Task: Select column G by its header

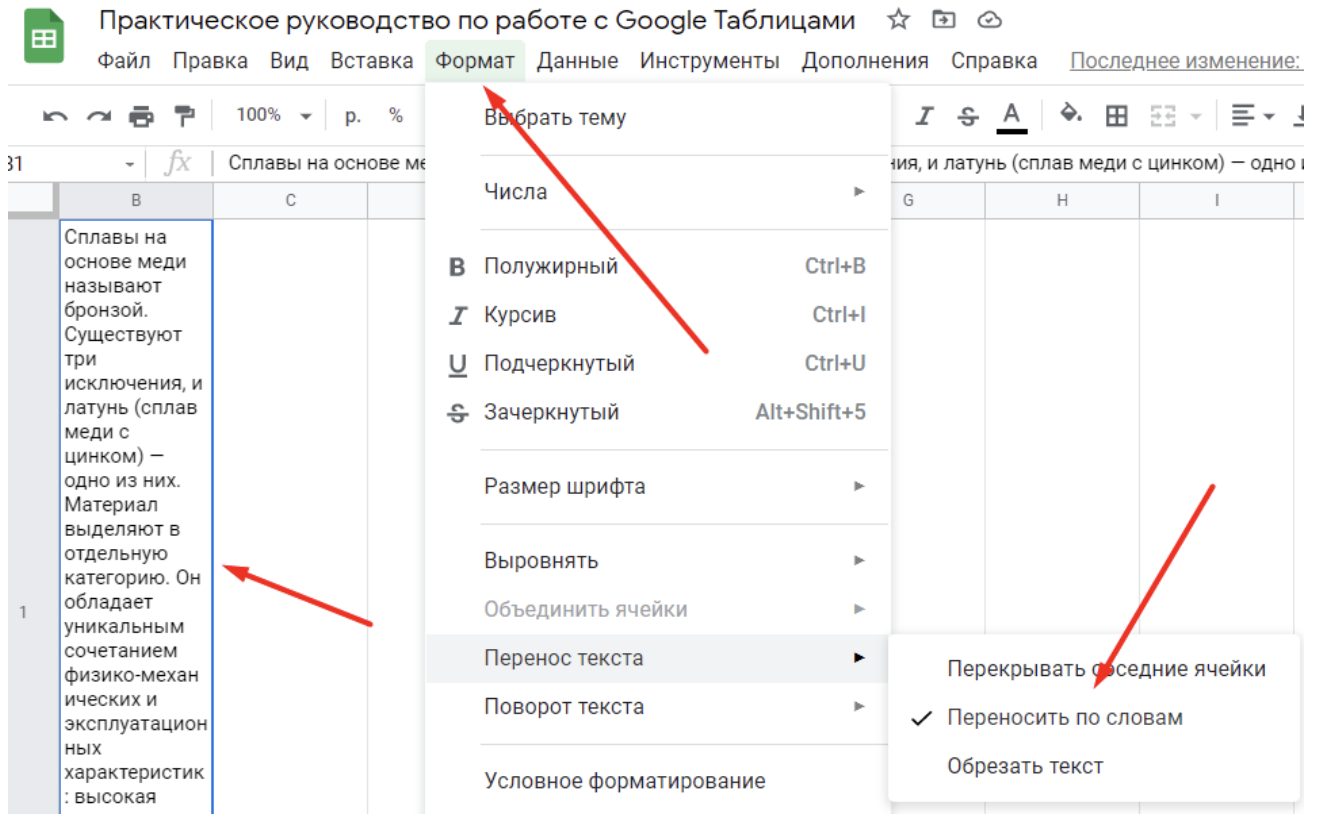Action: 909,200
